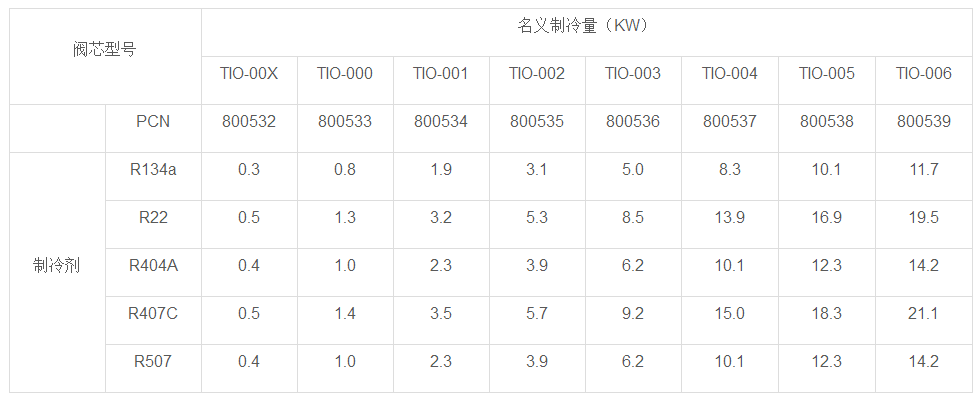Click the 19.5 value in R22 row
Image resolution: width=978 pixels, height=402 pixels.
[923, 217]
